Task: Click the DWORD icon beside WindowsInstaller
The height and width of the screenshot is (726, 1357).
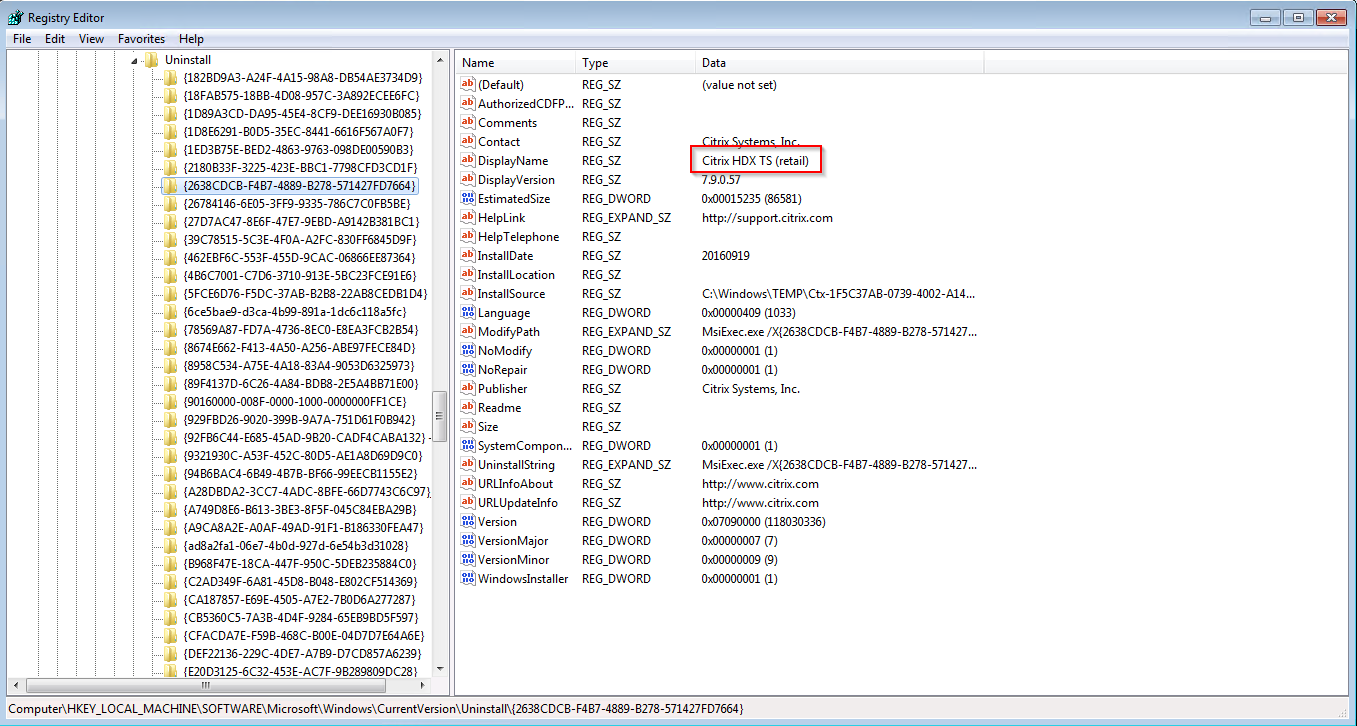Action: click(x=467, y=579)
